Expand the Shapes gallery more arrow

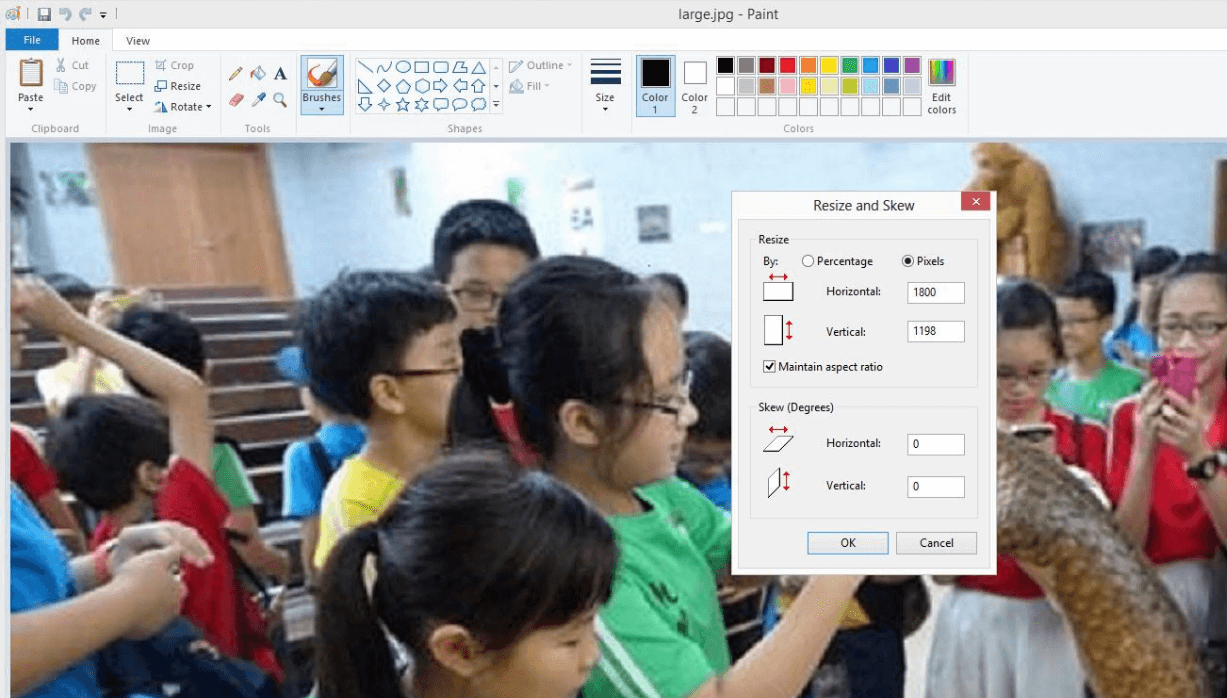(x=496, y=104)
